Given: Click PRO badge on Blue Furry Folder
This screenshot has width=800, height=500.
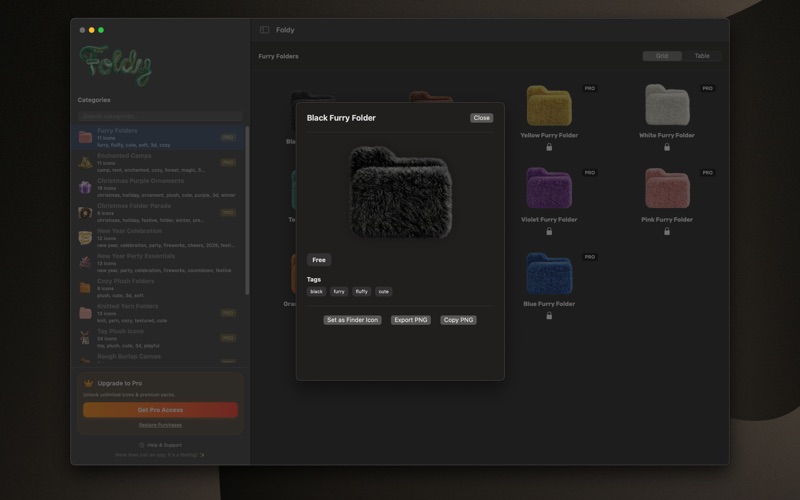Looking at the screenshot, I should pyautogui.click(x=590, y=257).
